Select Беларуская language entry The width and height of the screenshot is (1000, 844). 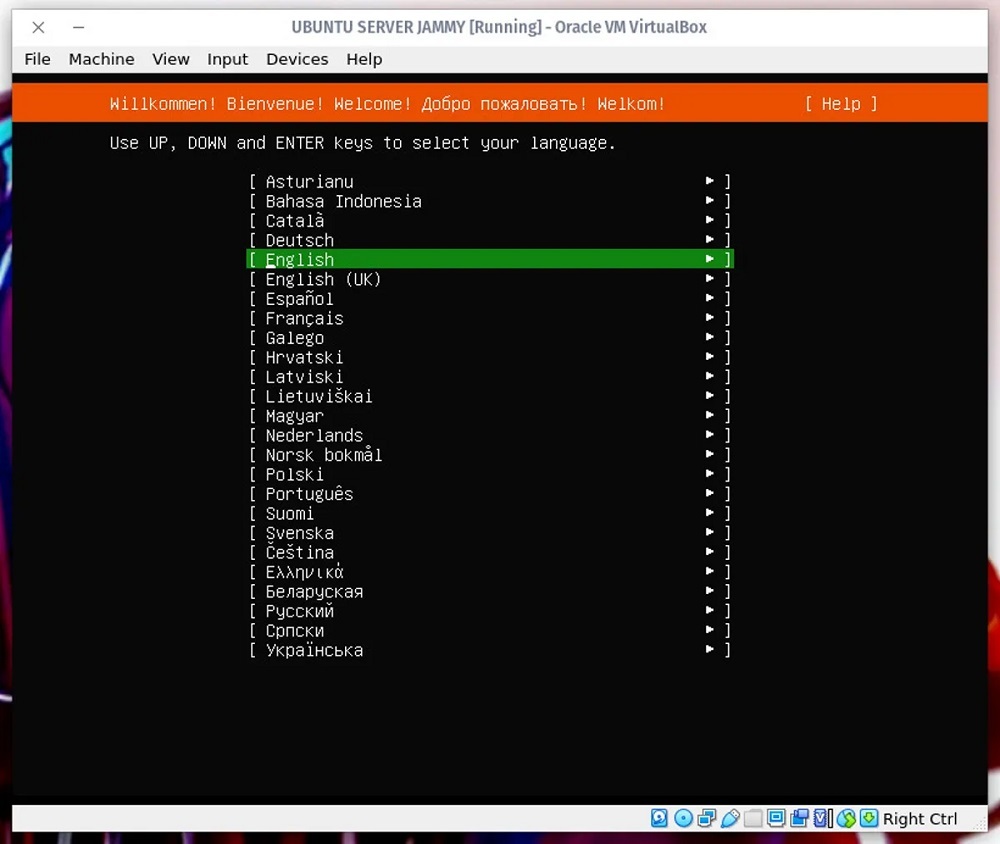tap(490, 591)
